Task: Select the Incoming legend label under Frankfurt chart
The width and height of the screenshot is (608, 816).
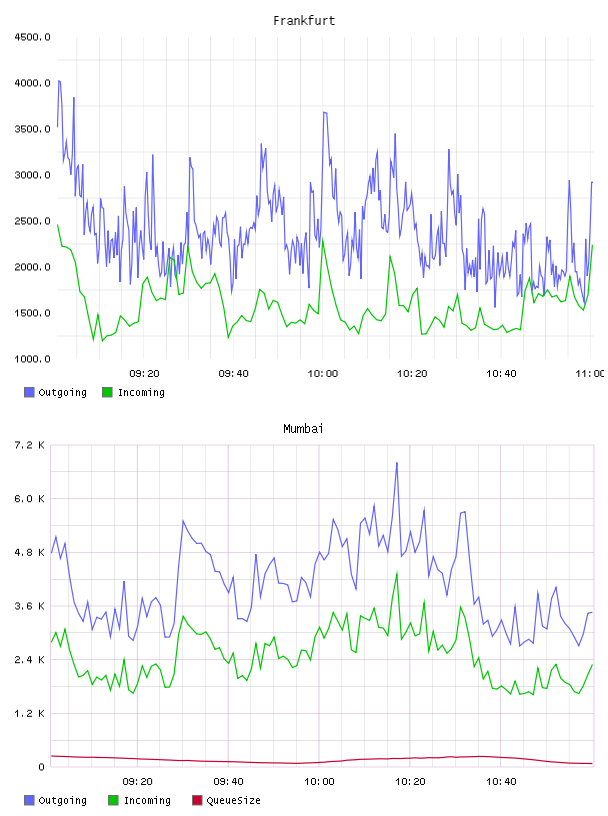Action: click(141, 392)
